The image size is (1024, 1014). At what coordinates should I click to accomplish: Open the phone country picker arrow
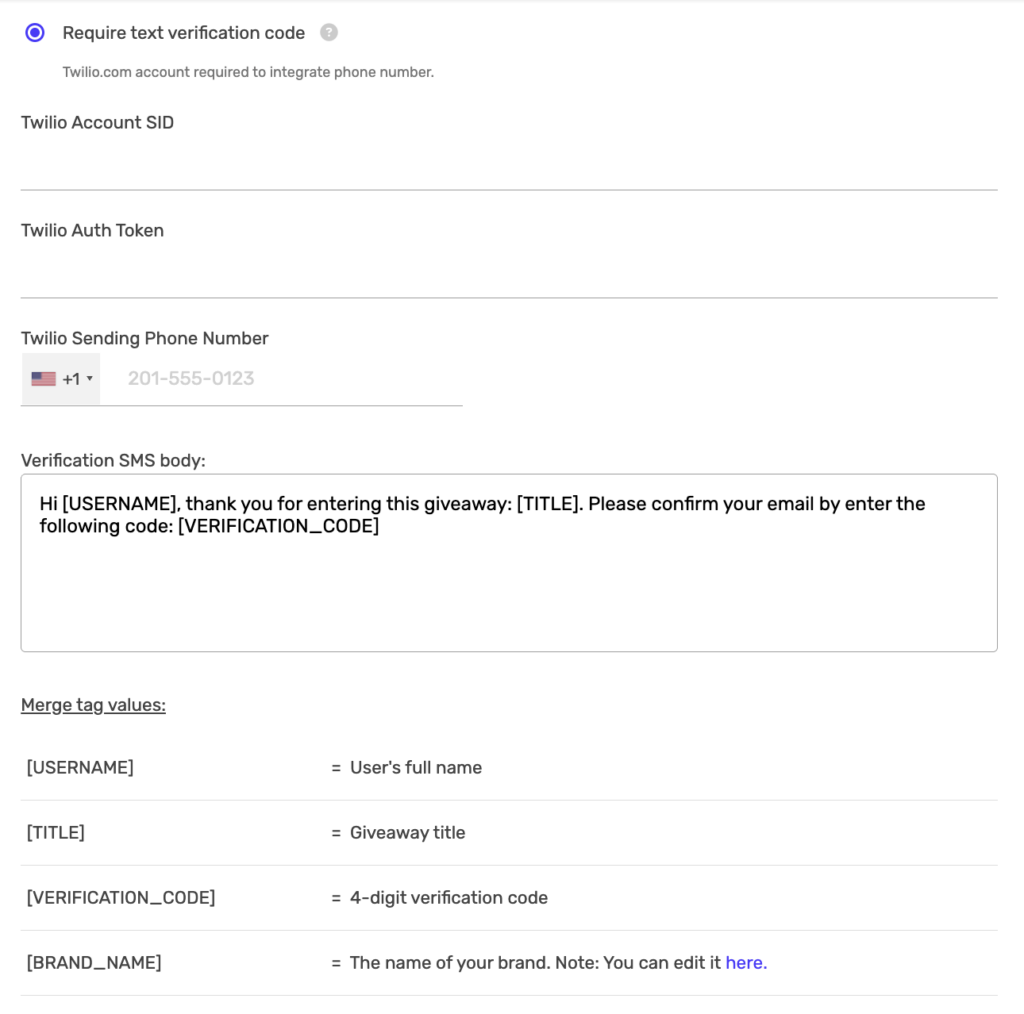[x=91, y=378]
